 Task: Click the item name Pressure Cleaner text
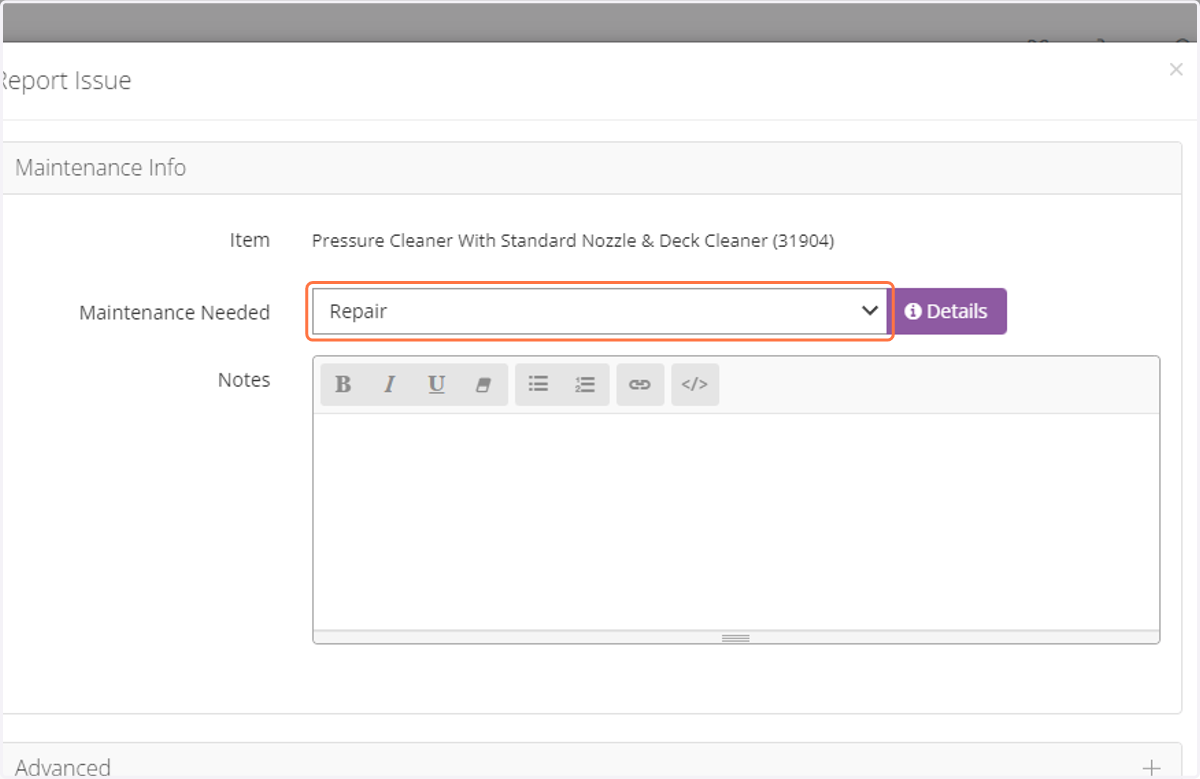coord(573,241)
